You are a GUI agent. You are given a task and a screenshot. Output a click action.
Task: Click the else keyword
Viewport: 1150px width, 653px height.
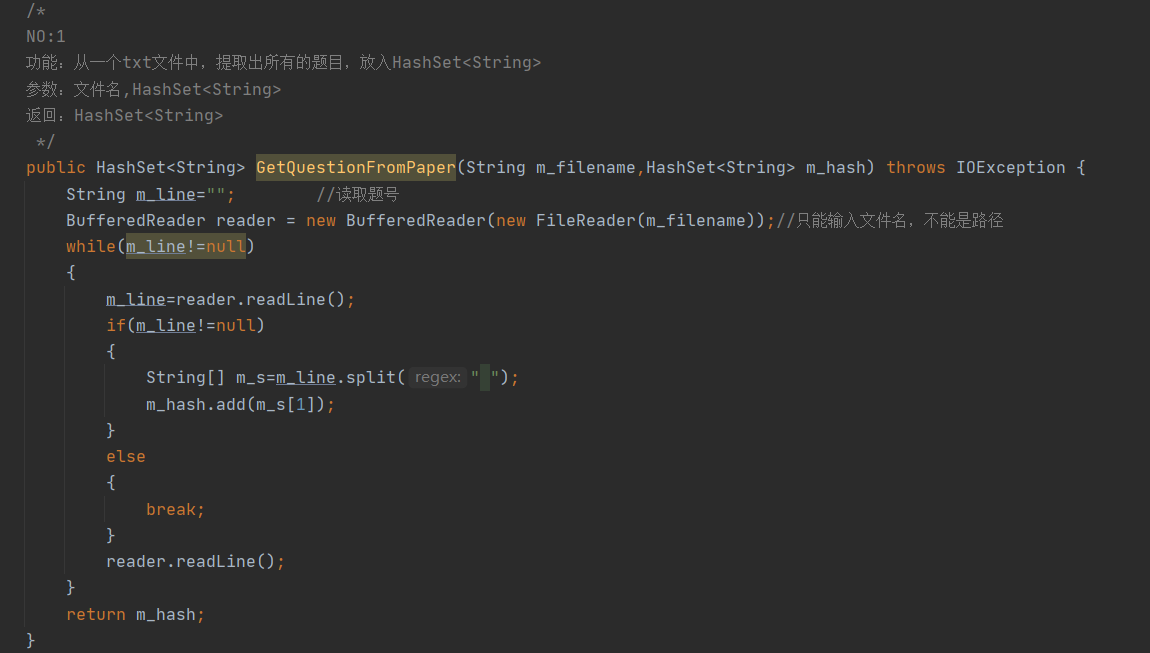[125, 456]
